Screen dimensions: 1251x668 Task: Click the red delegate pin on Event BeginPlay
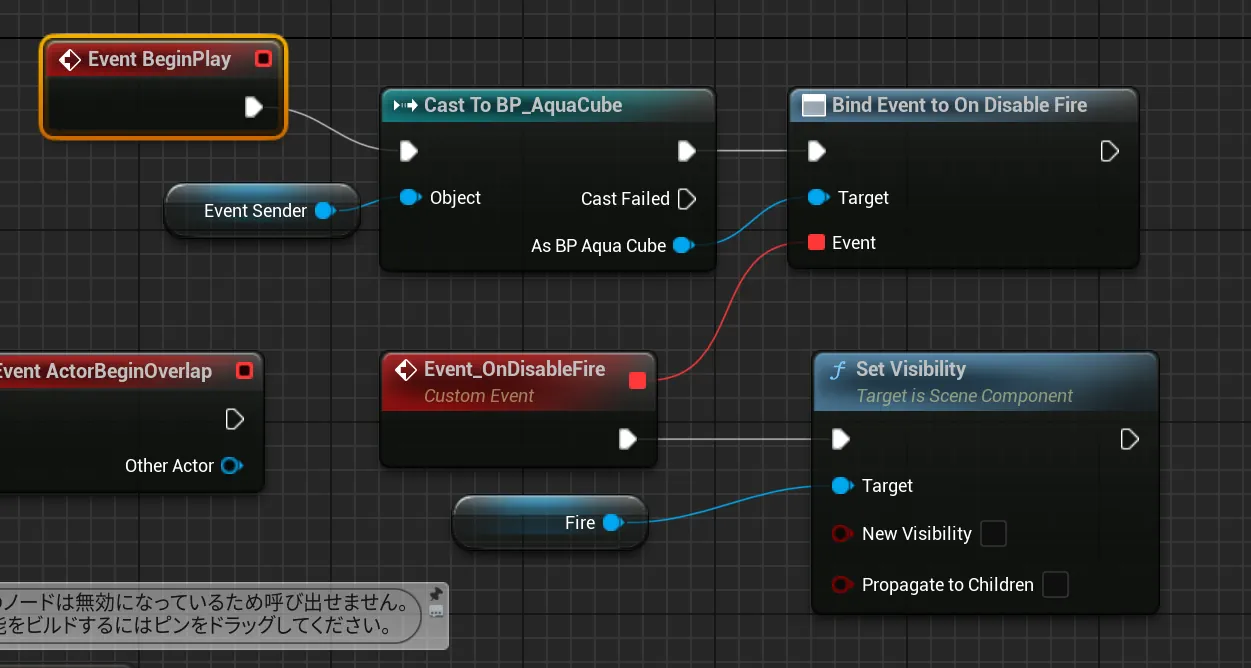(263, 59)
